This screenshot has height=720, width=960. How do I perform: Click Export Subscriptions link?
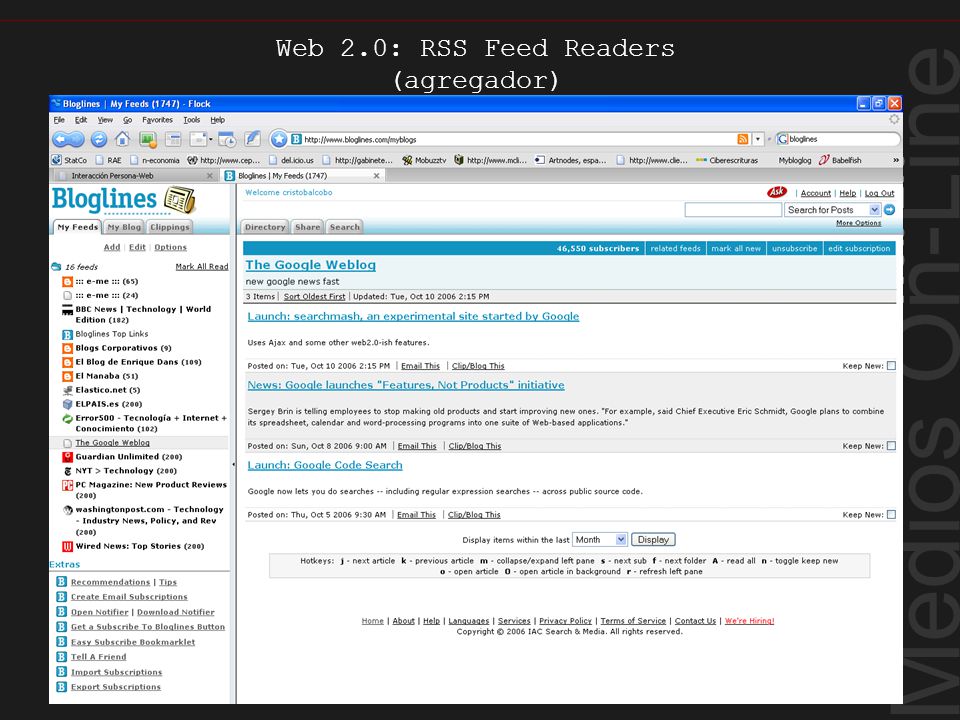[116, 687]
